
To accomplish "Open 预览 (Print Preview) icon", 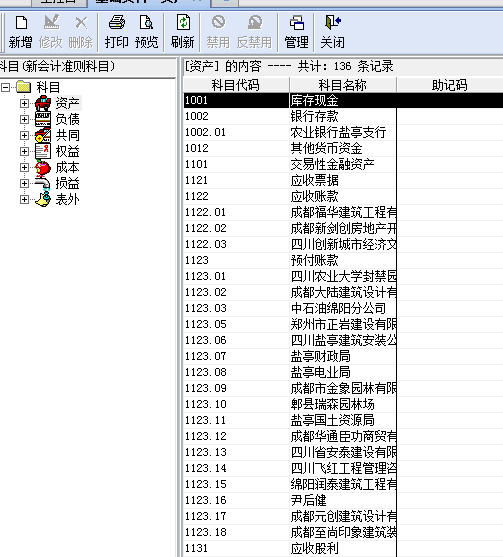I will tap(146, 22).
